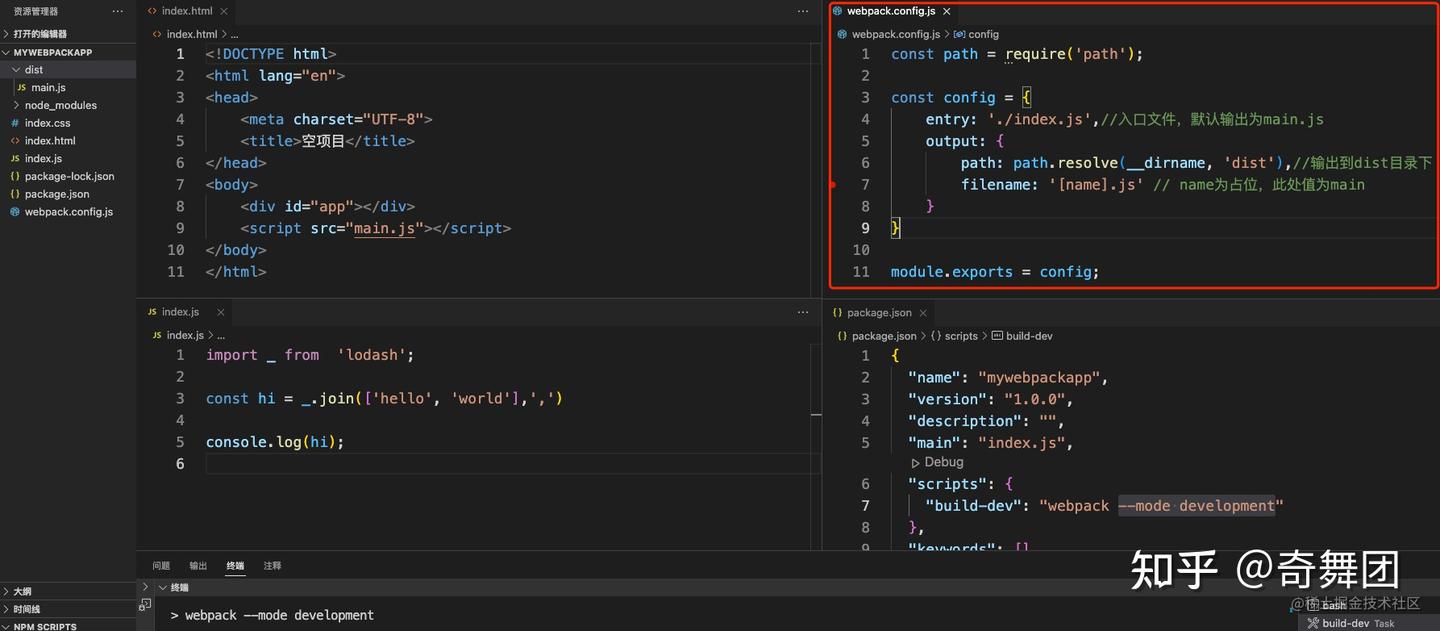Click webpack.config.js in its breadcrumb
Screen dimensions: 1440x631
click(x=896, y=34)
